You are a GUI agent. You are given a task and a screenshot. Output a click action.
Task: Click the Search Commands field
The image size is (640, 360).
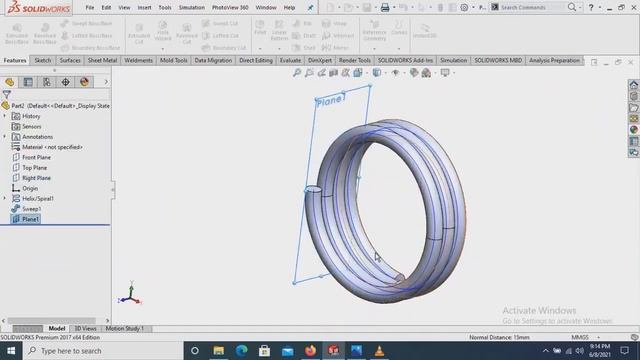[x=530, y=7]
